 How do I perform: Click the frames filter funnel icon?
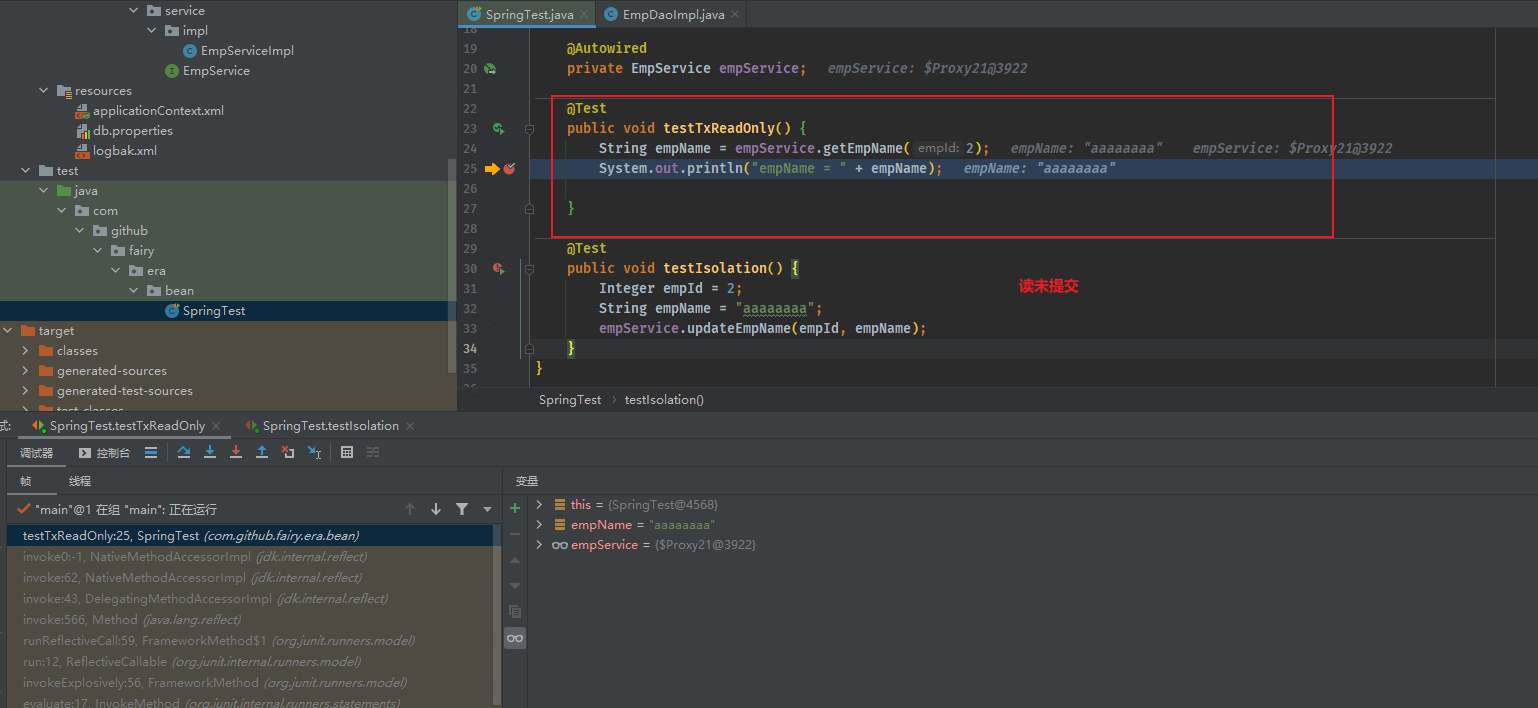tap(462, 509)
